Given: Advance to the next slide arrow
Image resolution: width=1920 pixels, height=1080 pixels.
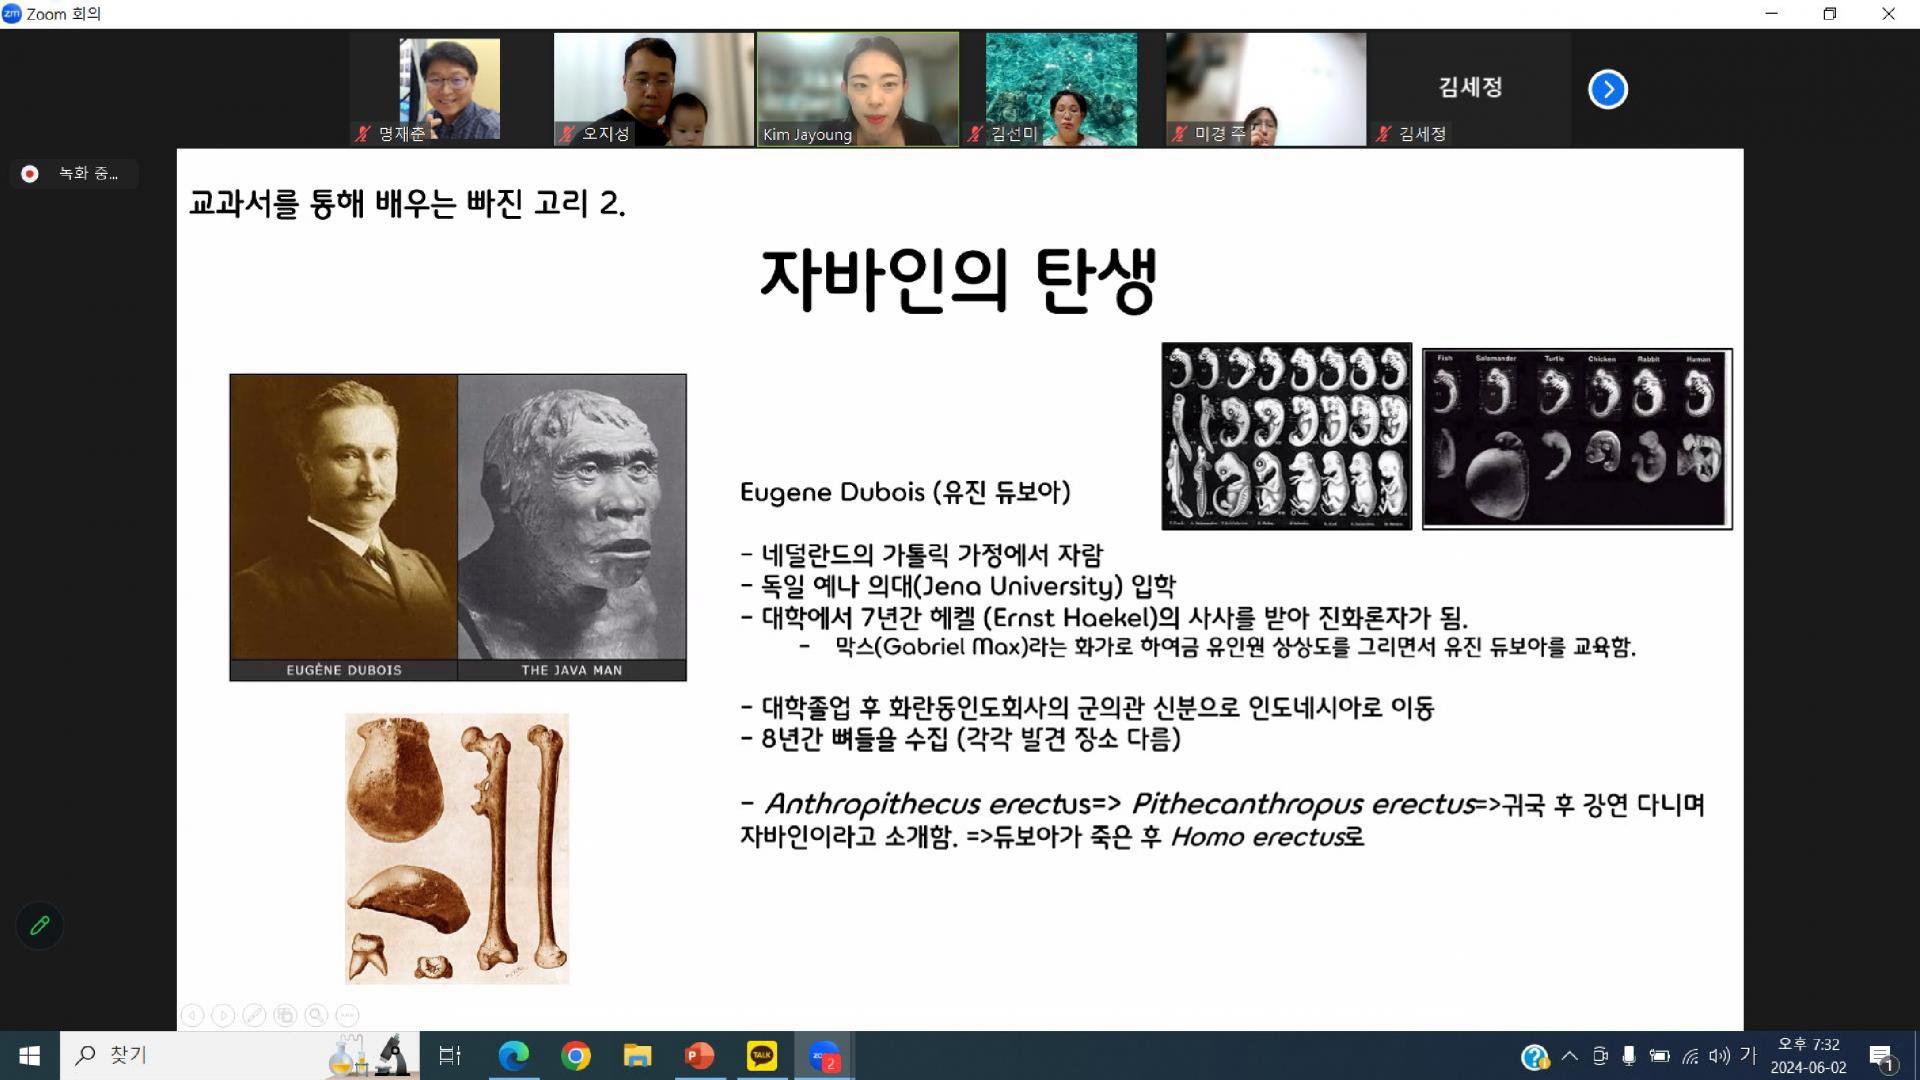Looking at the screenshot, I should coord(224,1015).
